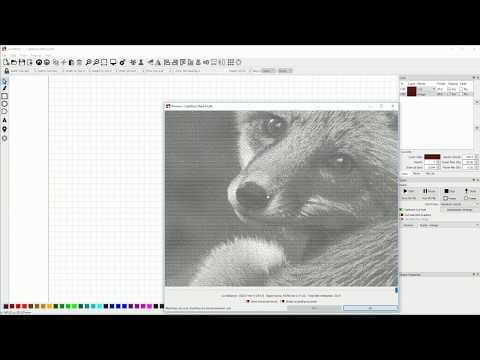Toggle Output for first layer row
Screen dimensions: 480x360
point(449,89)
